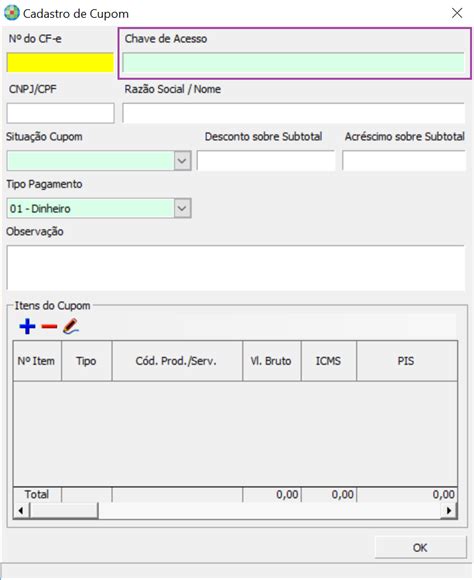Click the PIS total 0,00
This screenshot has height=580, width=474.
click(x=443, y=495)
